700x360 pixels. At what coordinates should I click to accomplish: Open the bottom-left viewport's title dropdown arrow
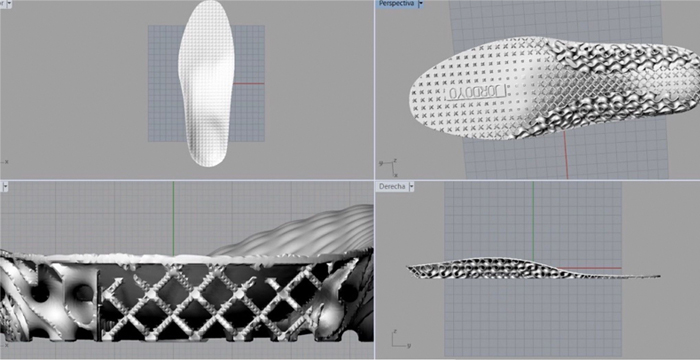(6, 187)
